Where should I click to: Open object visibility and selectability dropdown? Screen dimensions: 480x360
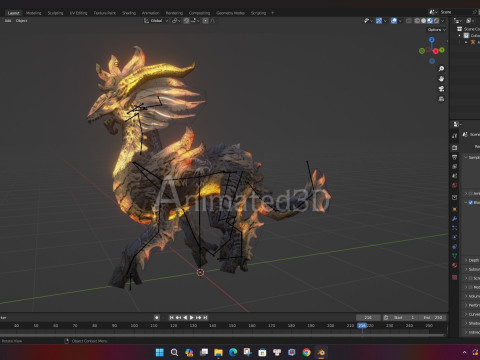(368, 21)
